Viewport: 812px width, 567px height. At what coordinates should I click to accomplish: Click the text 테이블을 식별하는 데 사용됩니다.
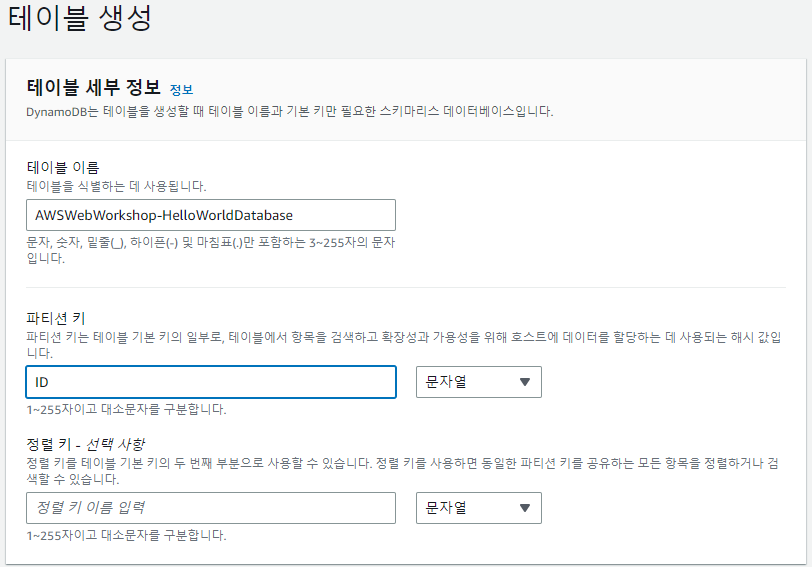click(x=116, y=186)
